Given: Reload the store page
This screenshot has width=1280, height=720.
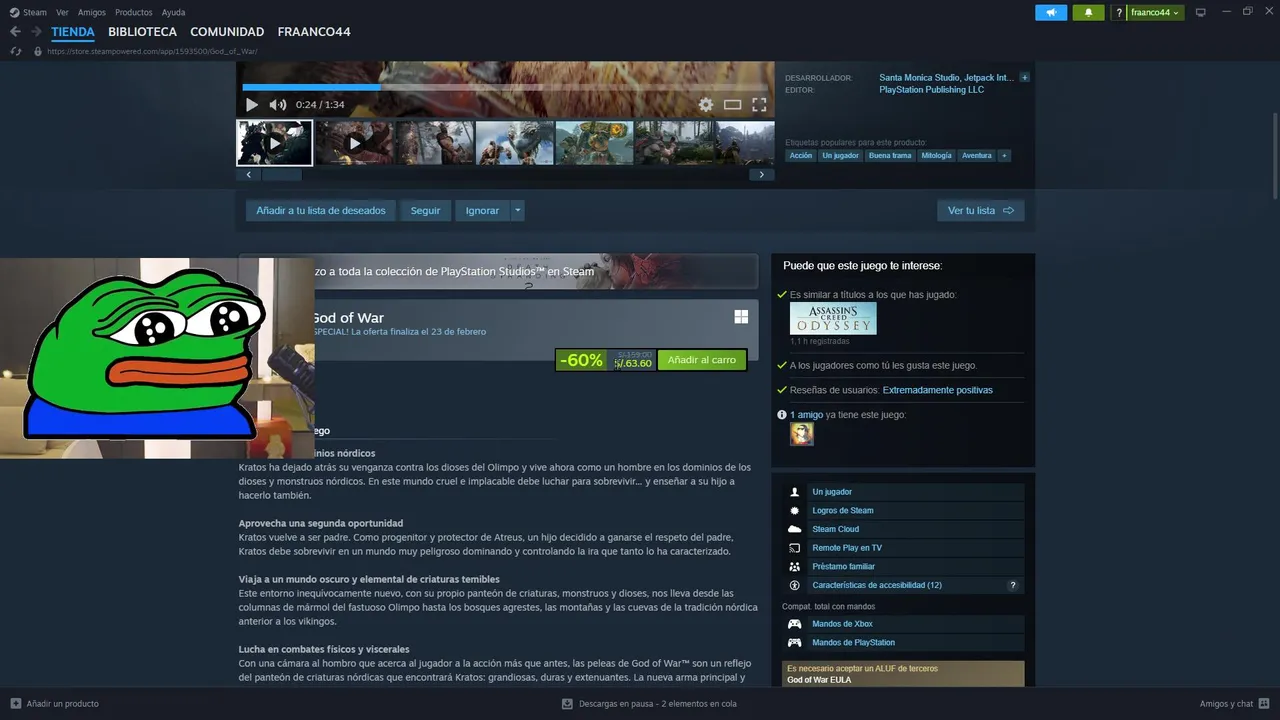Looking at the screenshot, I should click(16, 51).
